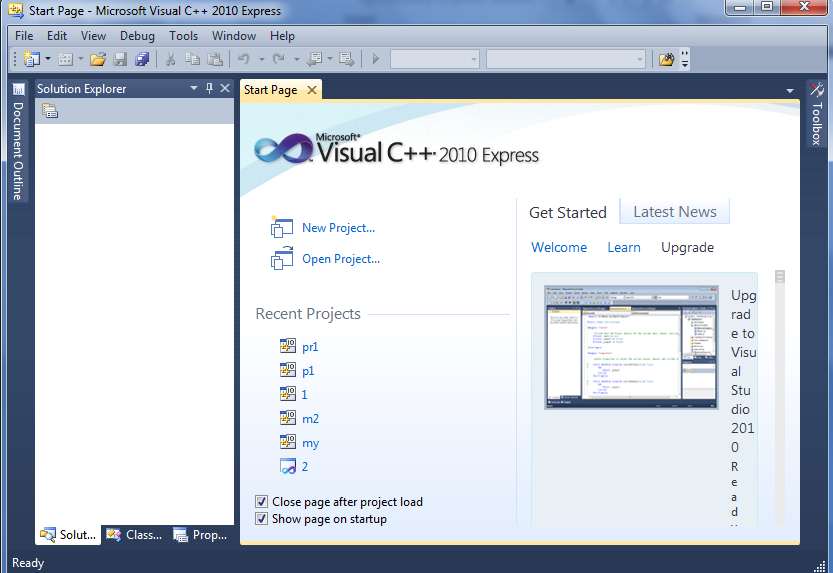Open the Learn section link

pyautogui.click(x=624, y=247)
